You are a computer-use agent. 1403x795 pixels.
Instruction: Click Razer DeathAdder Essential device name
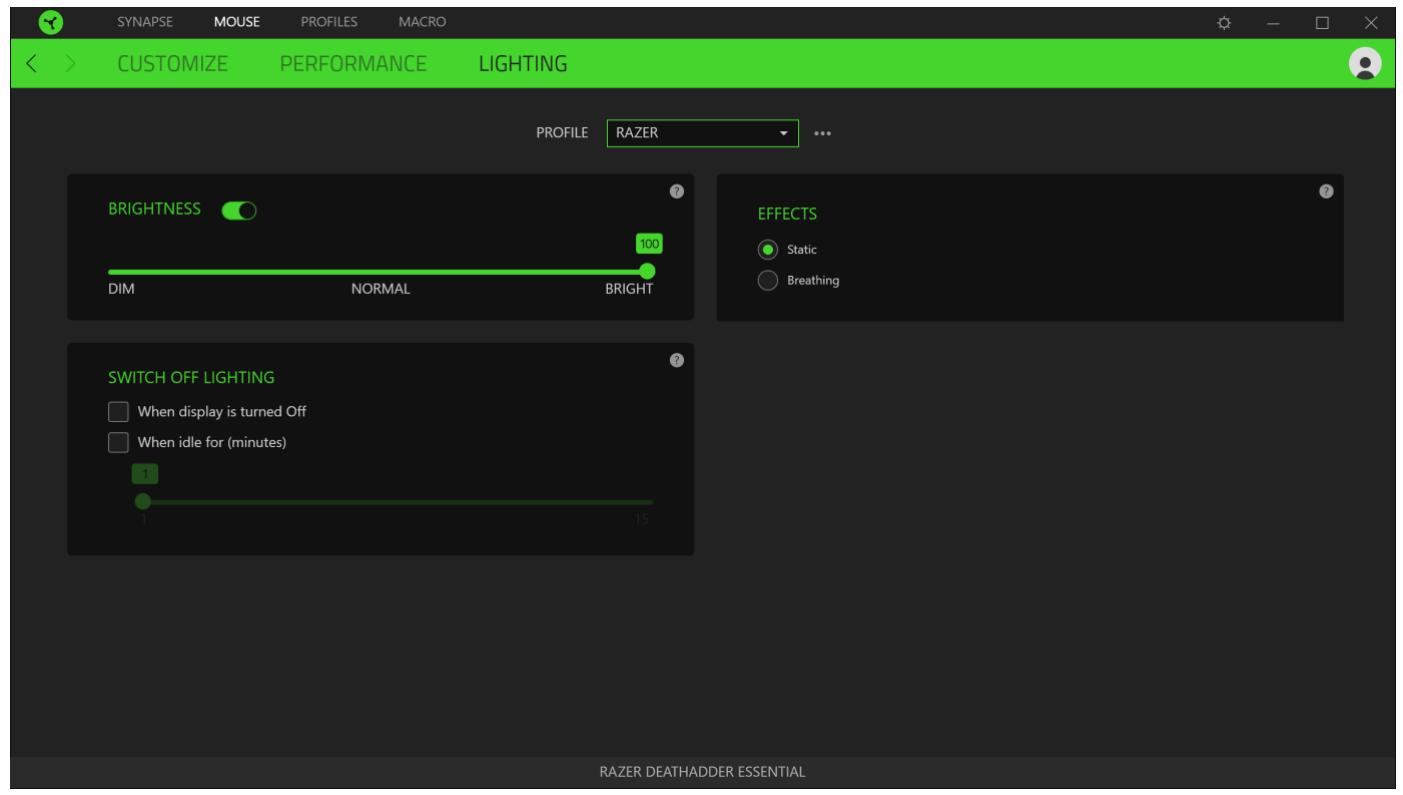click(x=702, y=772)
